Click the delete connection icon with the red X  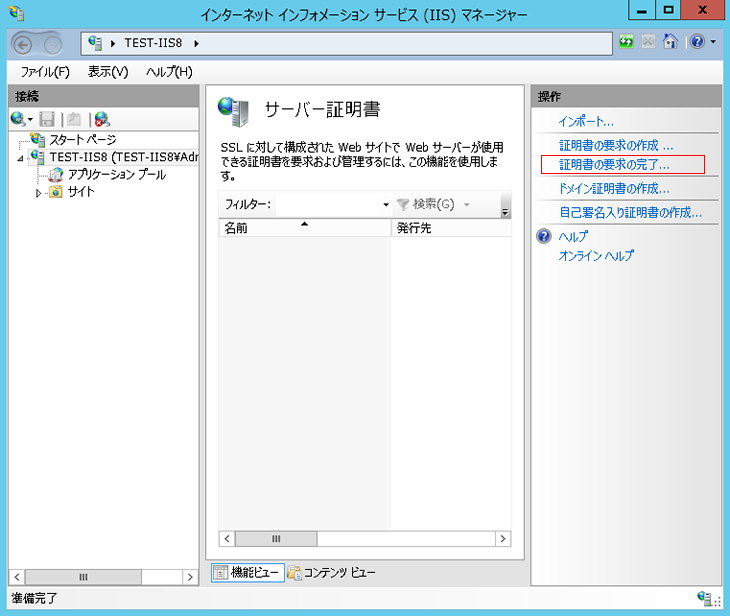pos(102,119)
